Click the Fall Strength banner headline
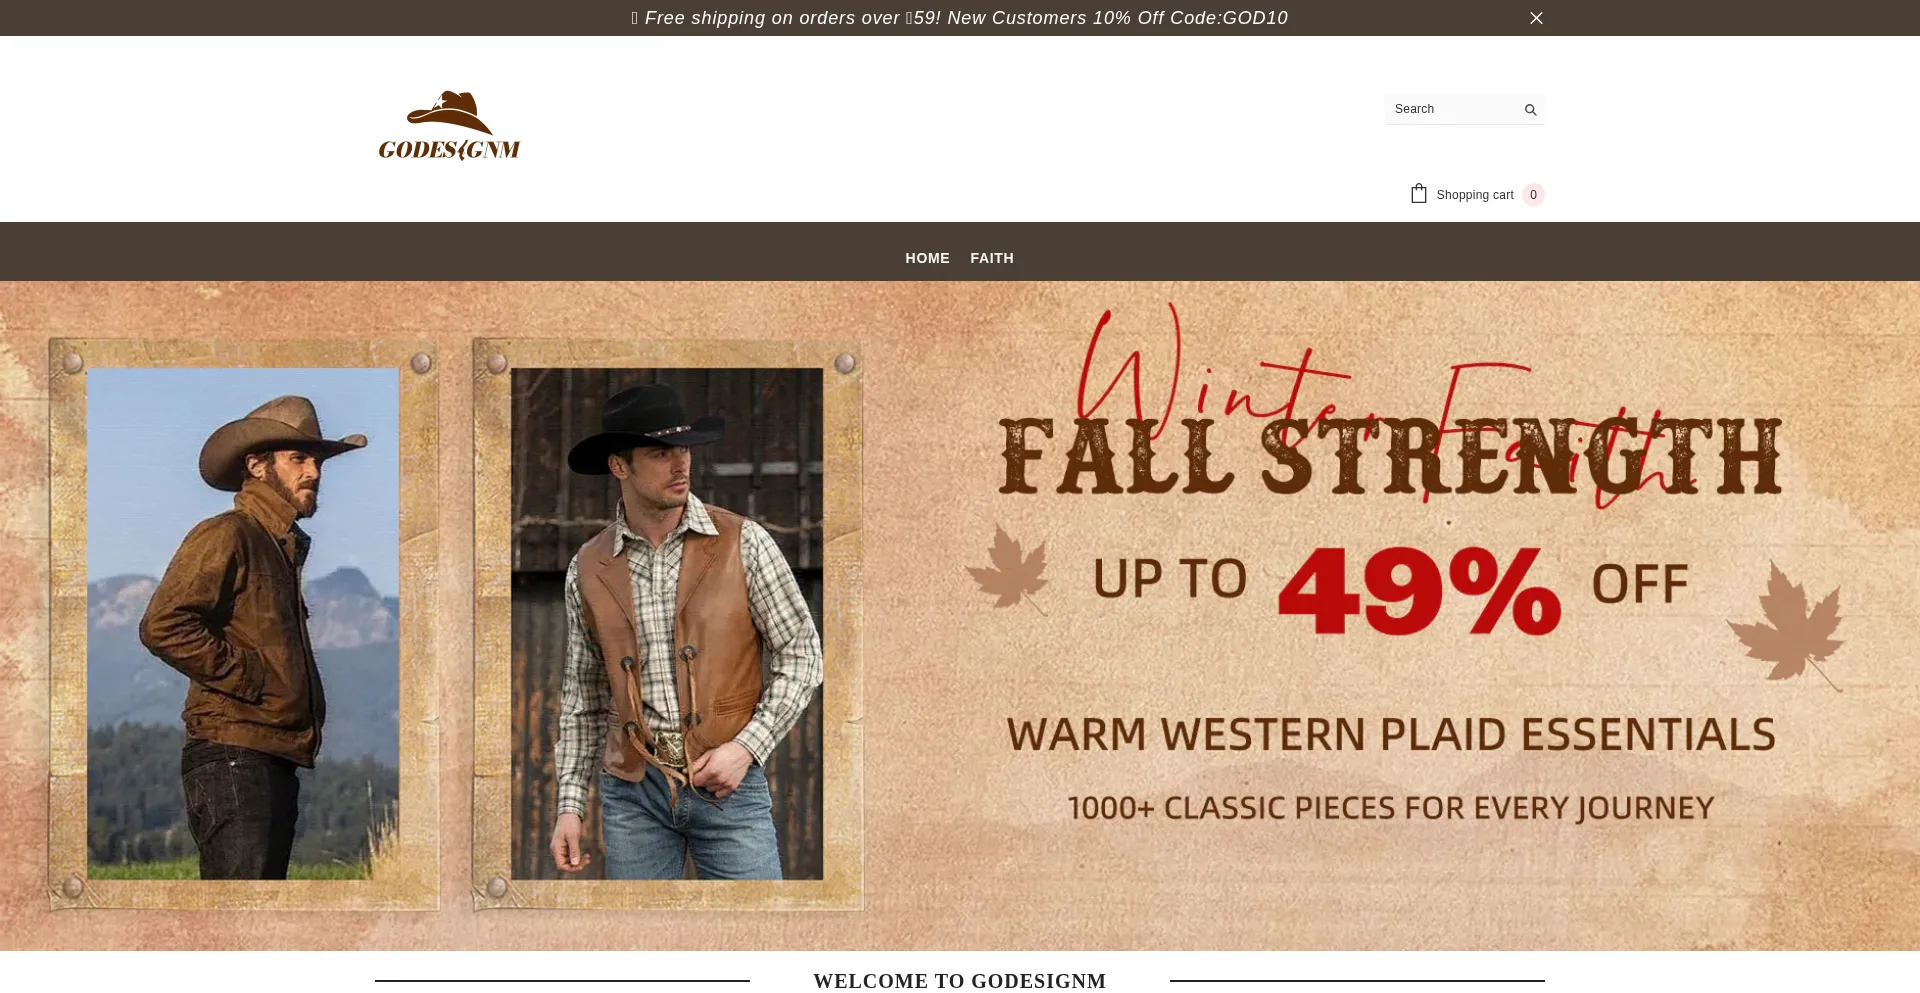 (x=1391, y=457)
